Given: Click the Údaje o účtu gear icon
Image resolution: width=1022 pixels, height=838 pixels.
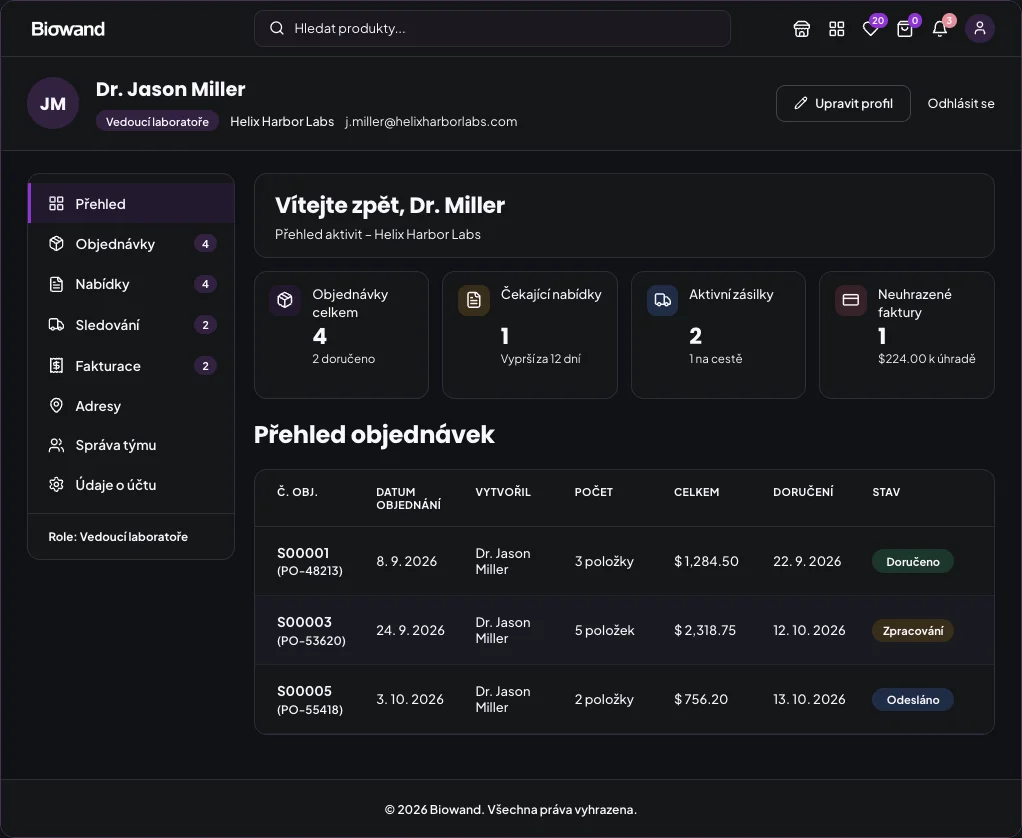Looking at the screenshot, I should [57, 485].
